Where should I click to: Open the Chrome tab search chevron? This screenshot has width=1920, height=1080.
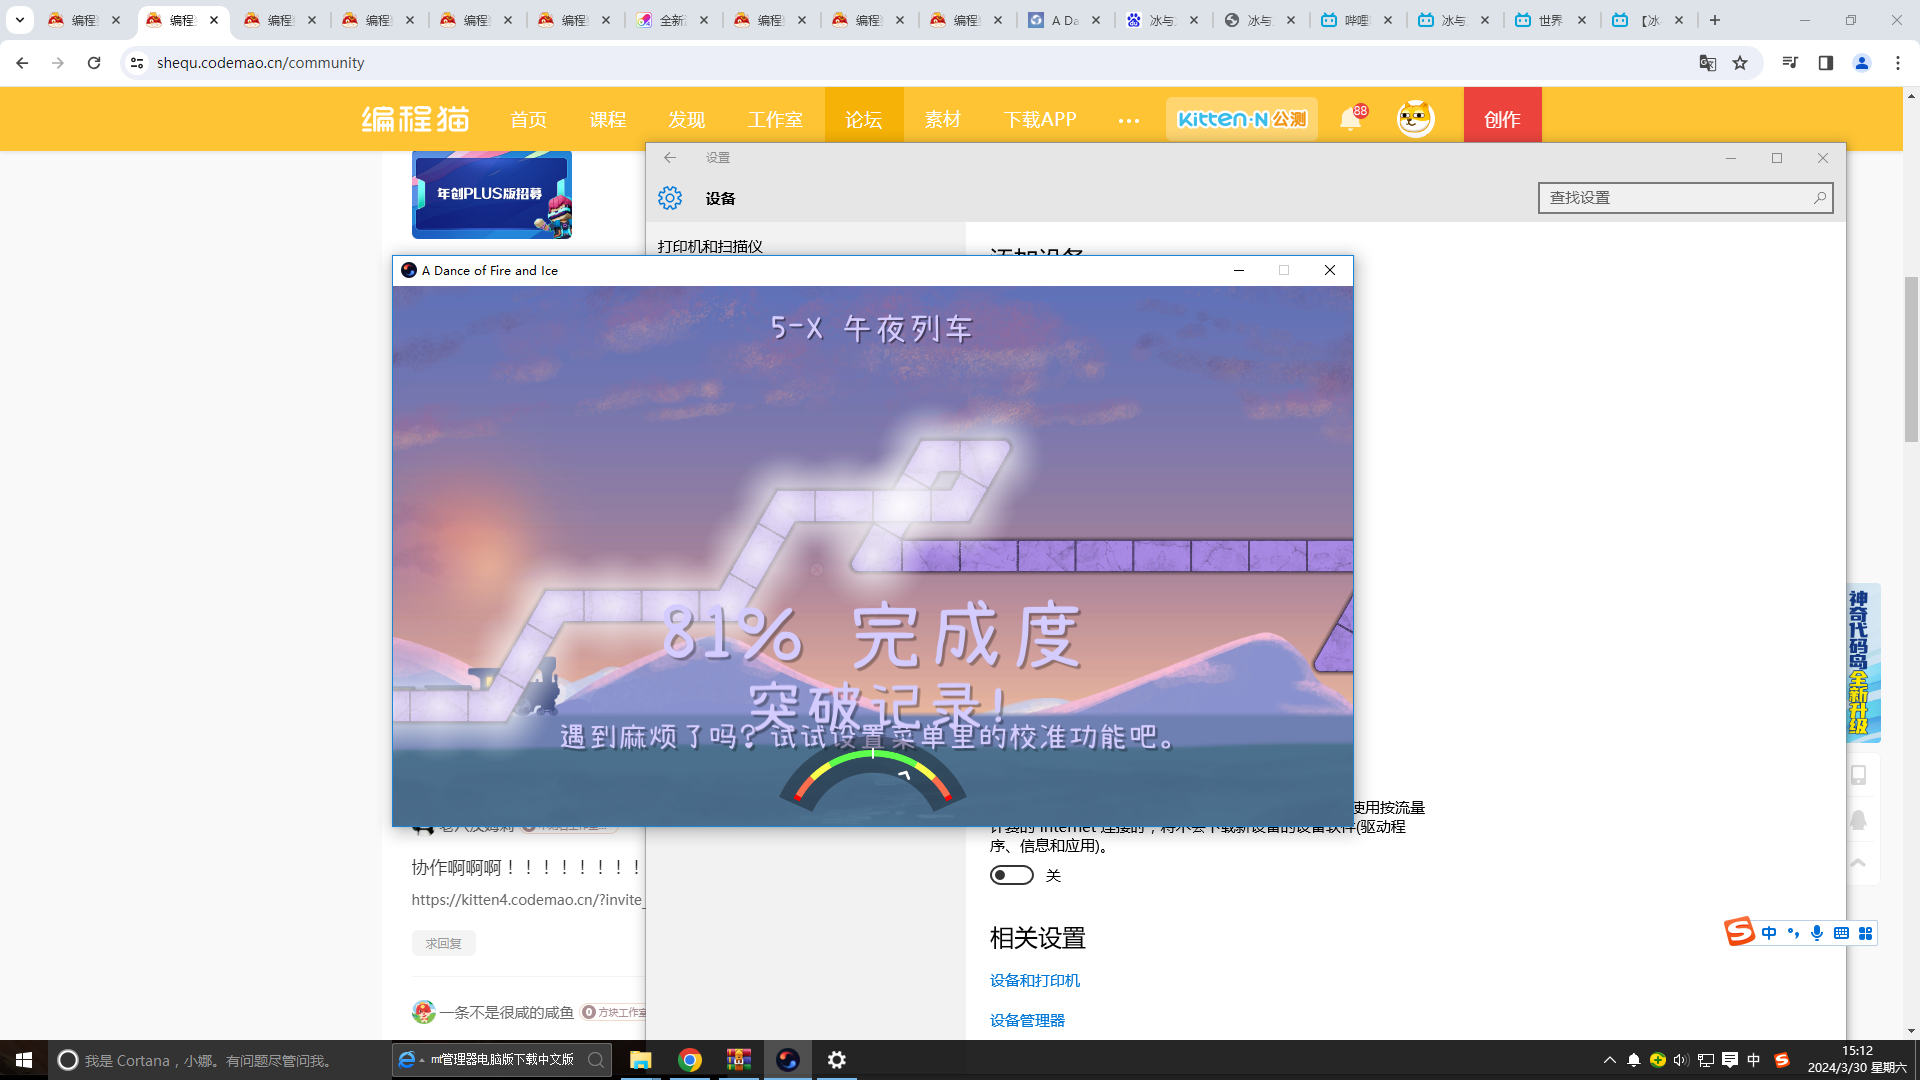pos(20,20)
